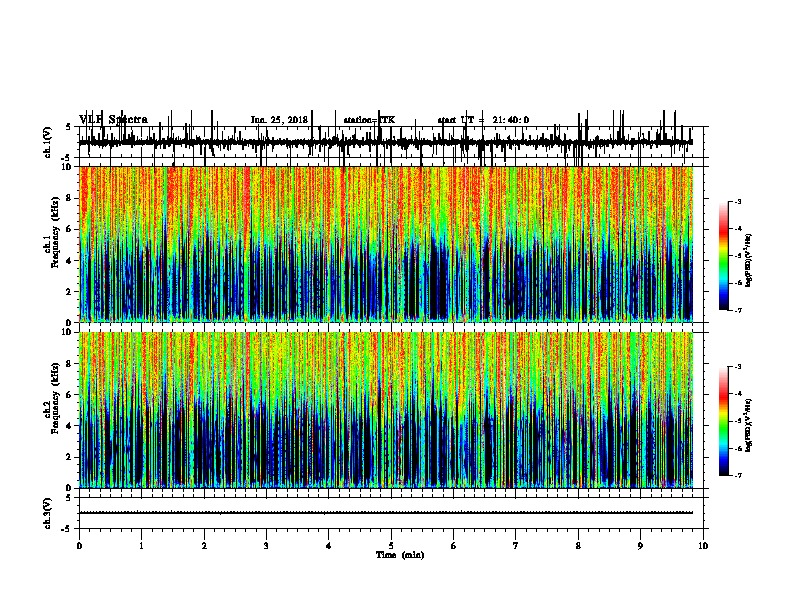Click the "ch.3(V)" axis label
The width and height of the screenshot is (792, 612).
point(48,513)
